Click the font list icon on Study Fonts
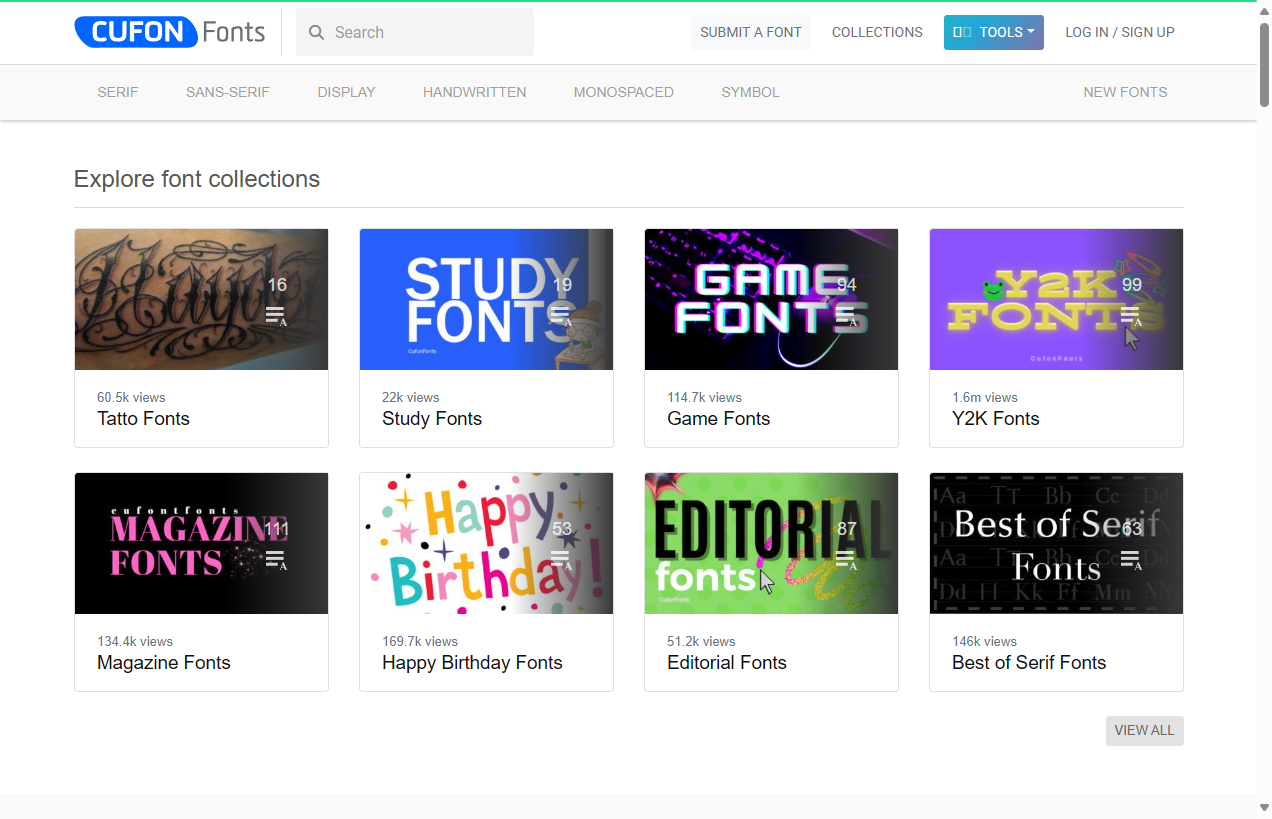Screen dimensions: 1272x819 [x=562, y=317]
